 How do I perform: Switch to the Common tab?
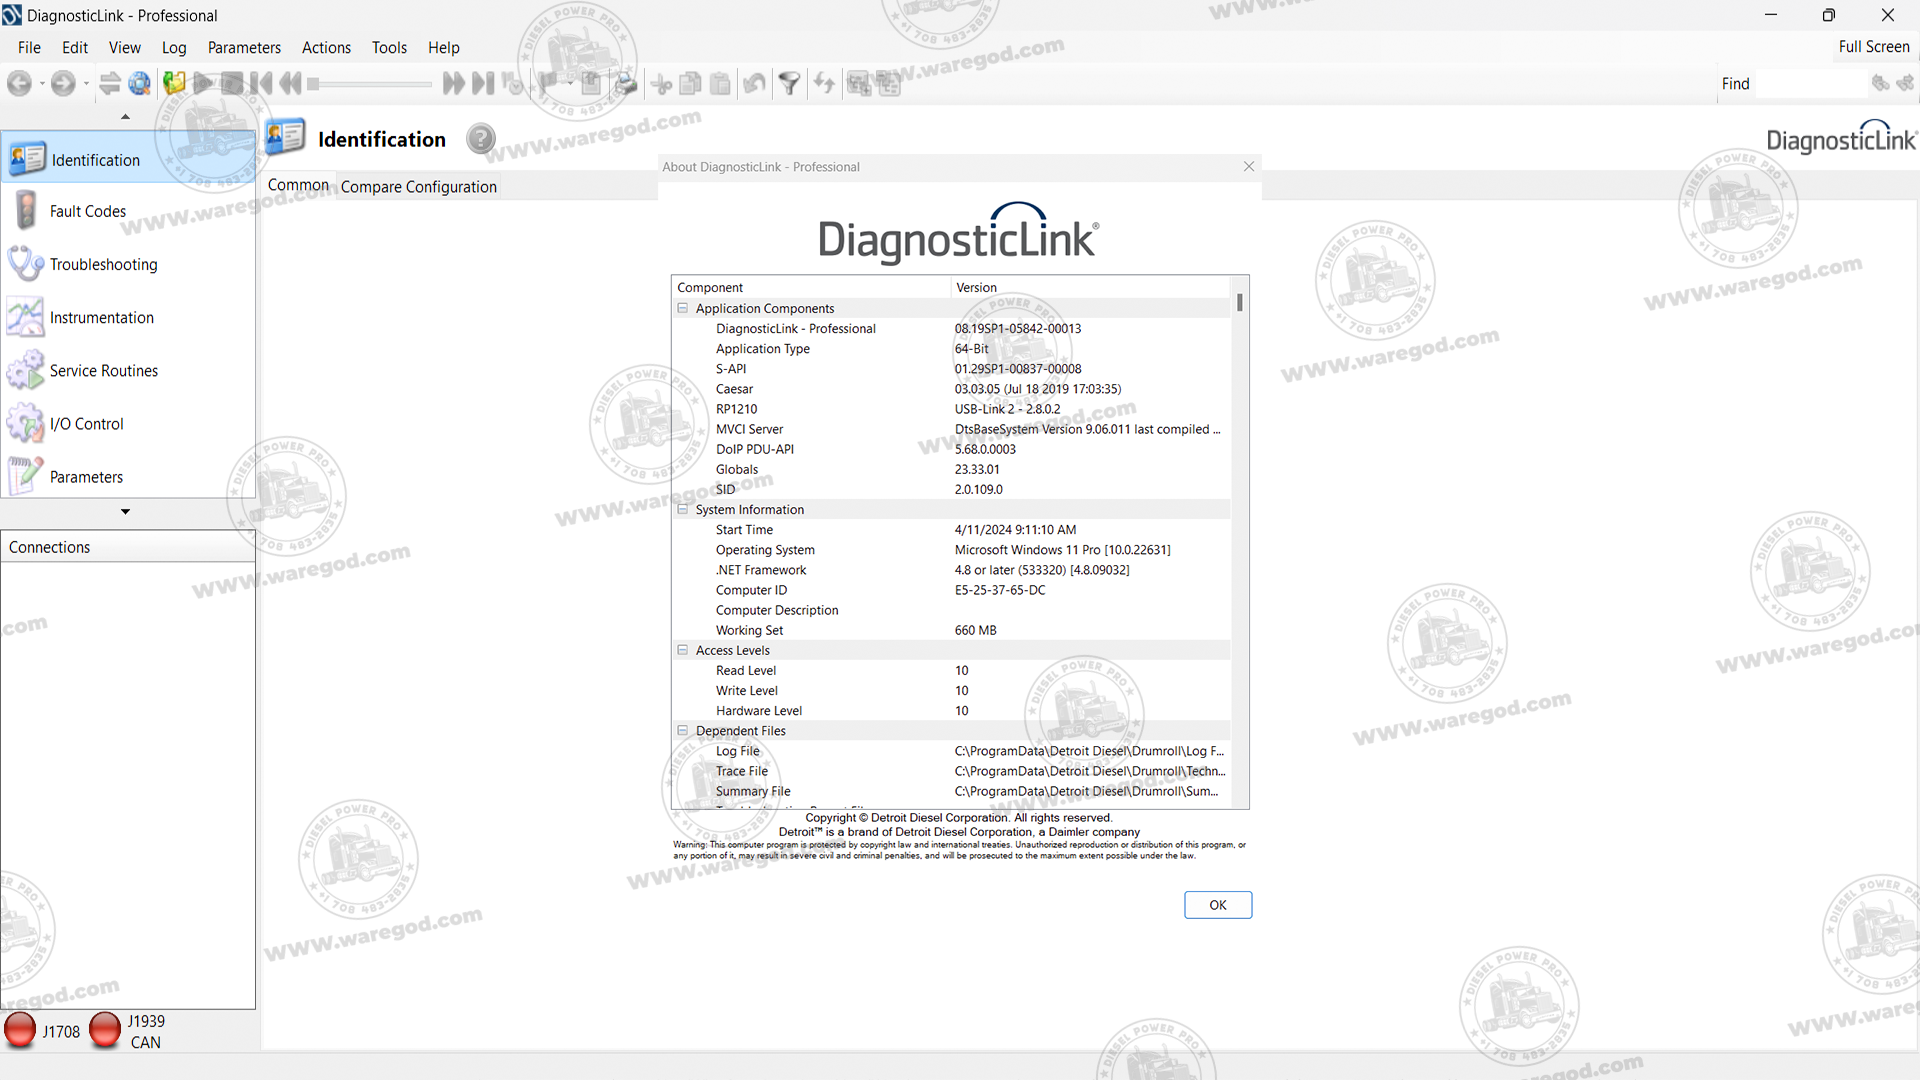(298, 185)
